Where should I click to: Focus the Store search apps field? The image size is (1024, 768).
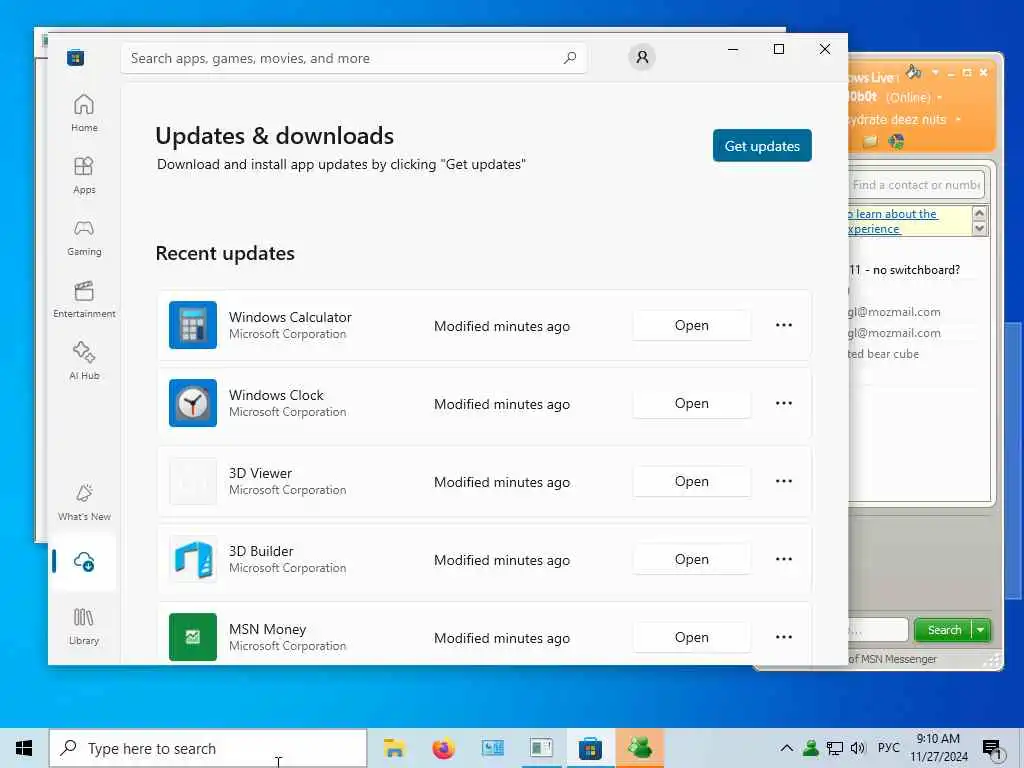(x=353, y=58)
